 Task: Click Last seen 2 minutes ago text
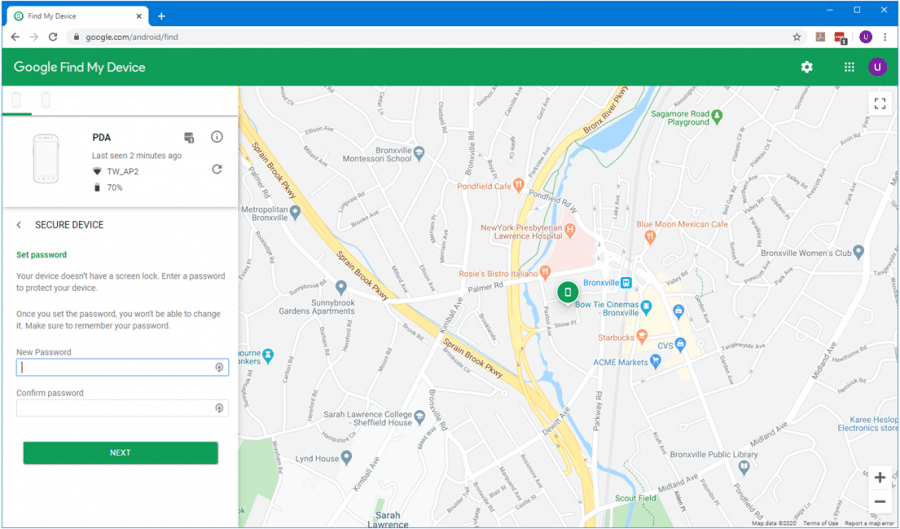(137, 155)
